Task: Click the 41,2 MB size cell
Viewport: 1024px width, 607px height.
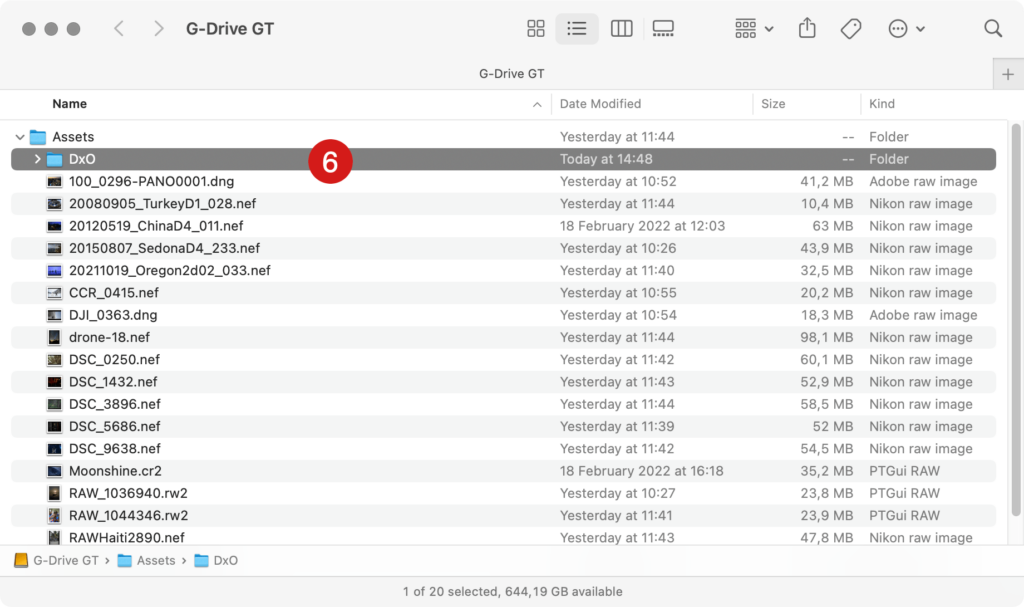Action: 827,182
